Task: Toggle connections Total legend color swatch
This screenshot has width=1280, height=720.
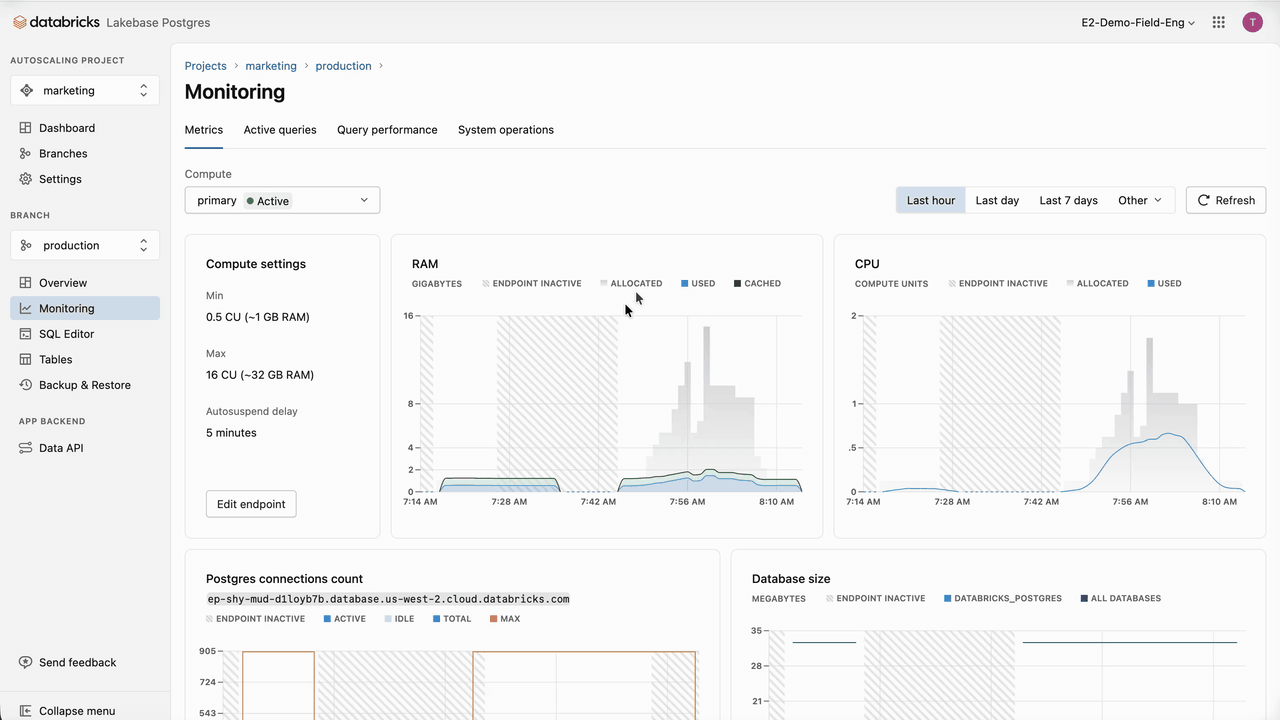Action: coord(437,619)
